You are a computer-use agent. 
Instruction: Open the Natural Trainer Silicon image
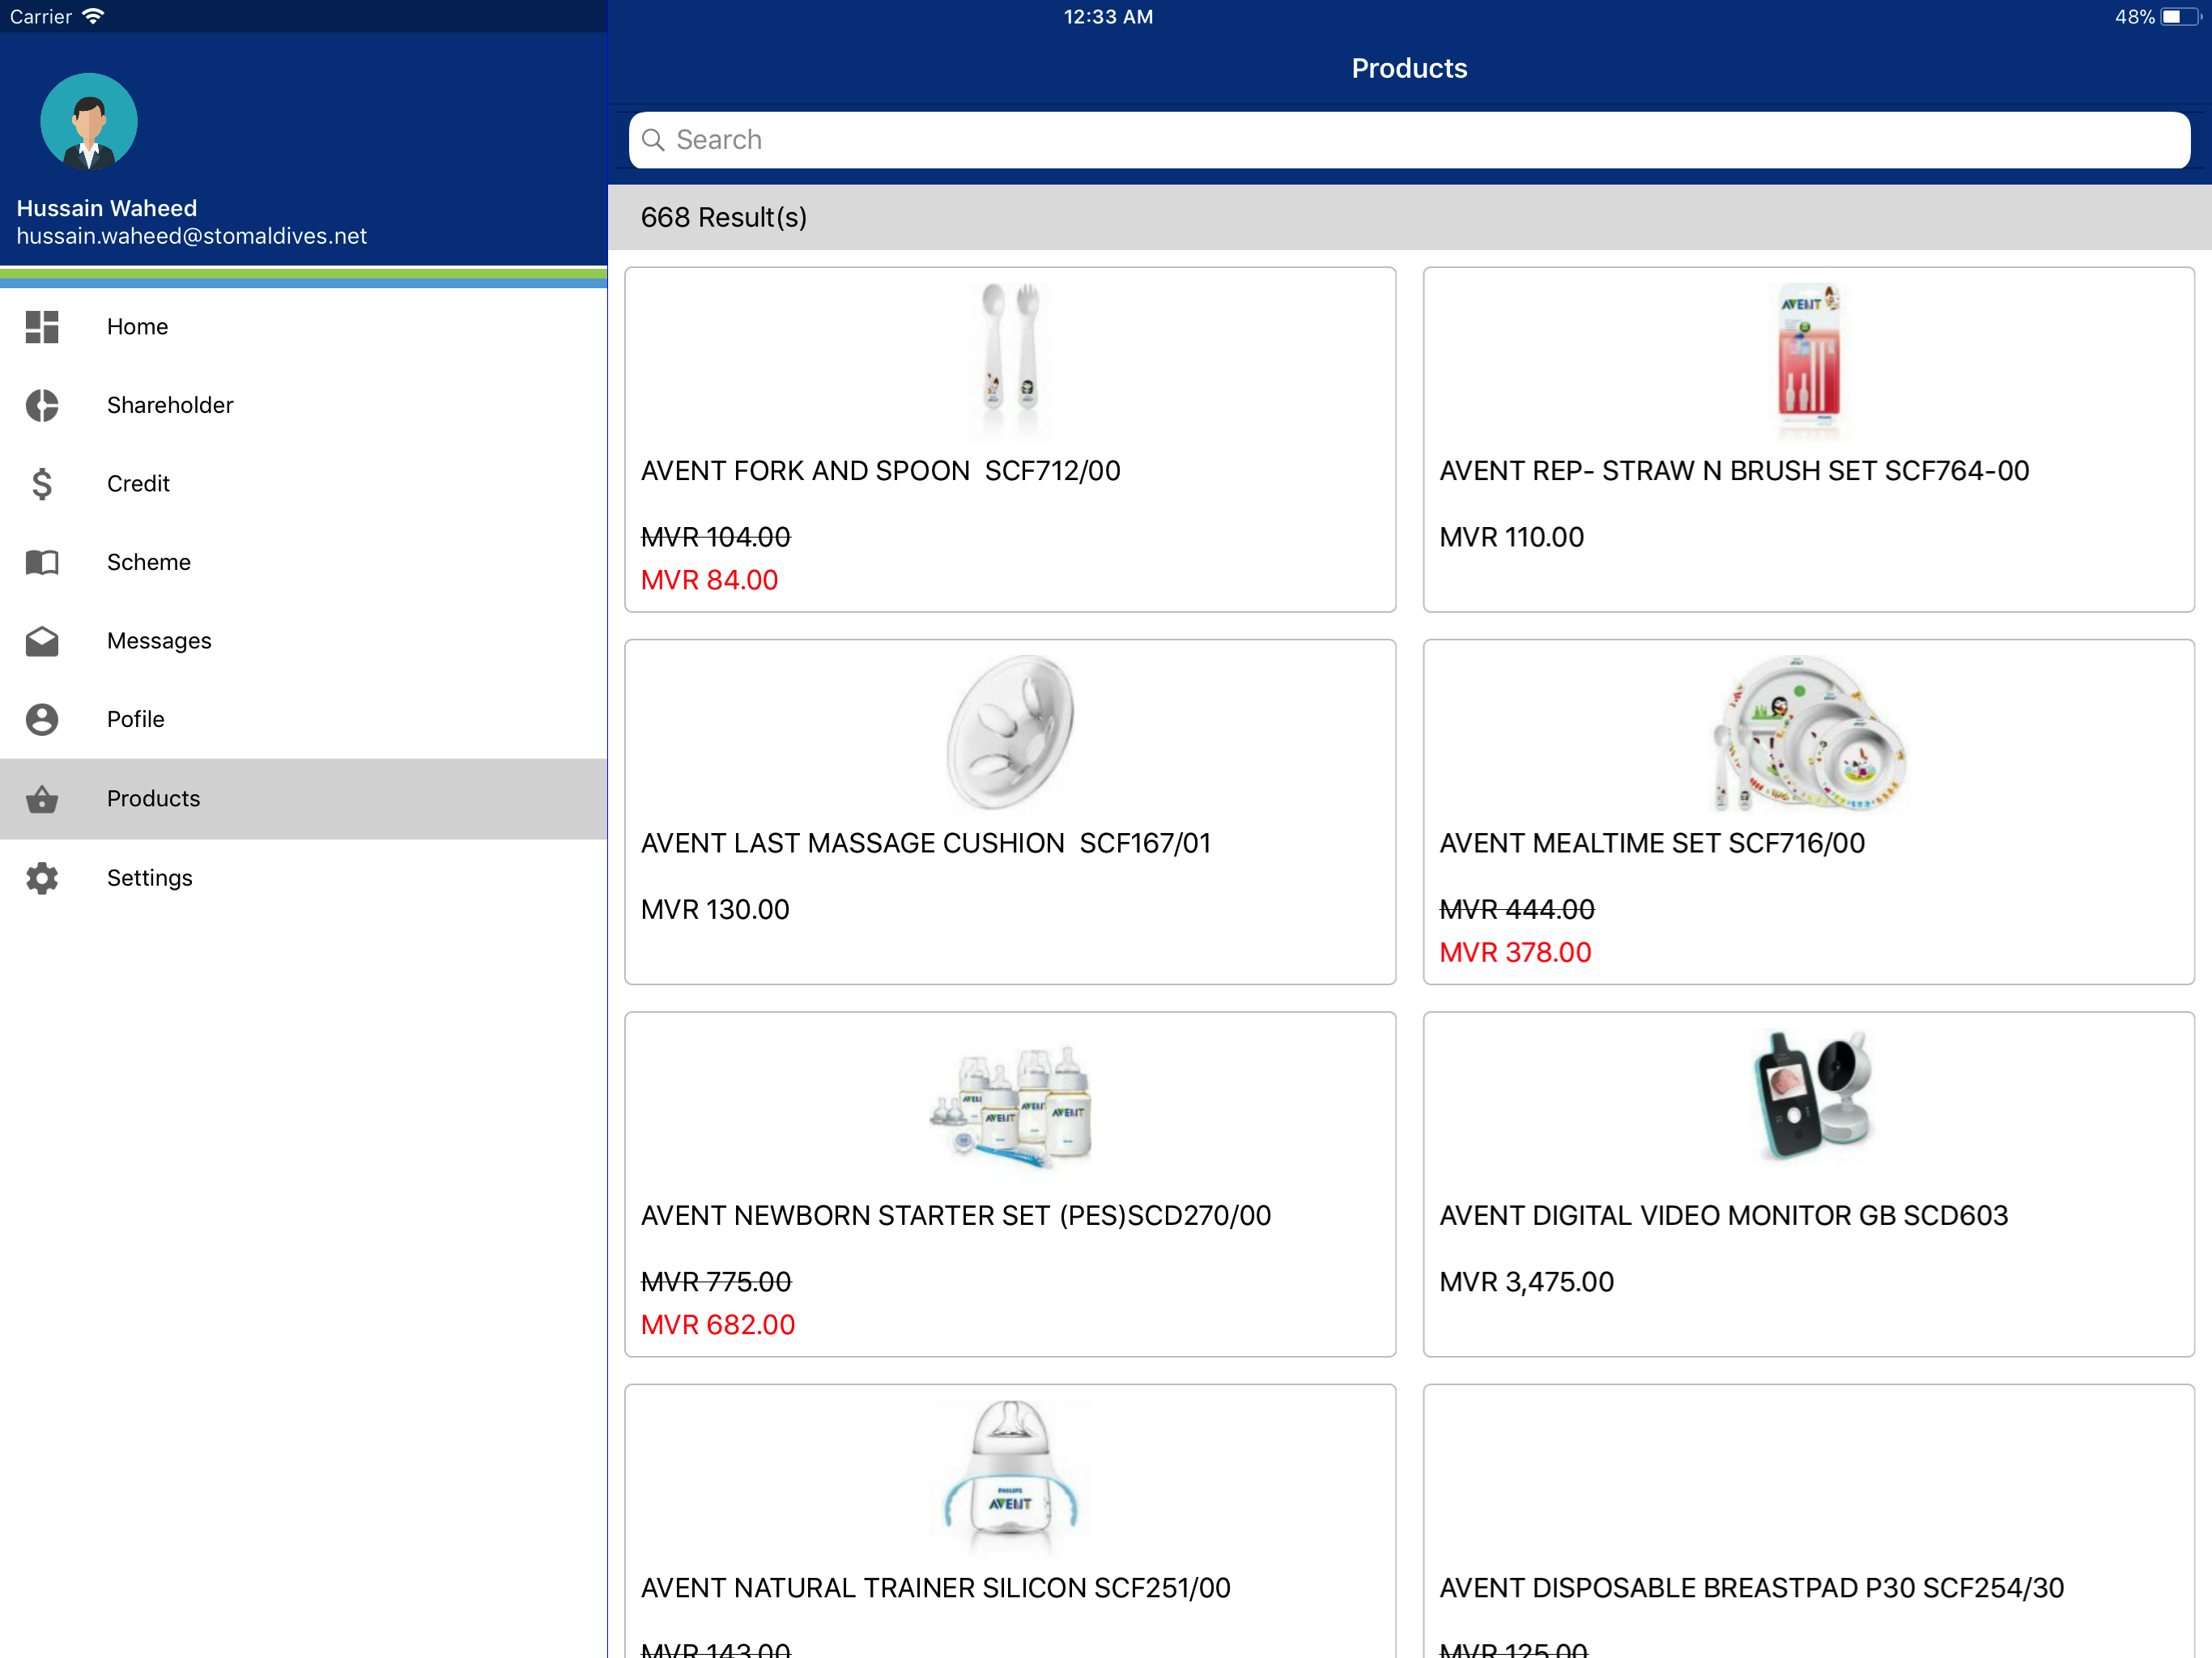click(1010, 1477)
